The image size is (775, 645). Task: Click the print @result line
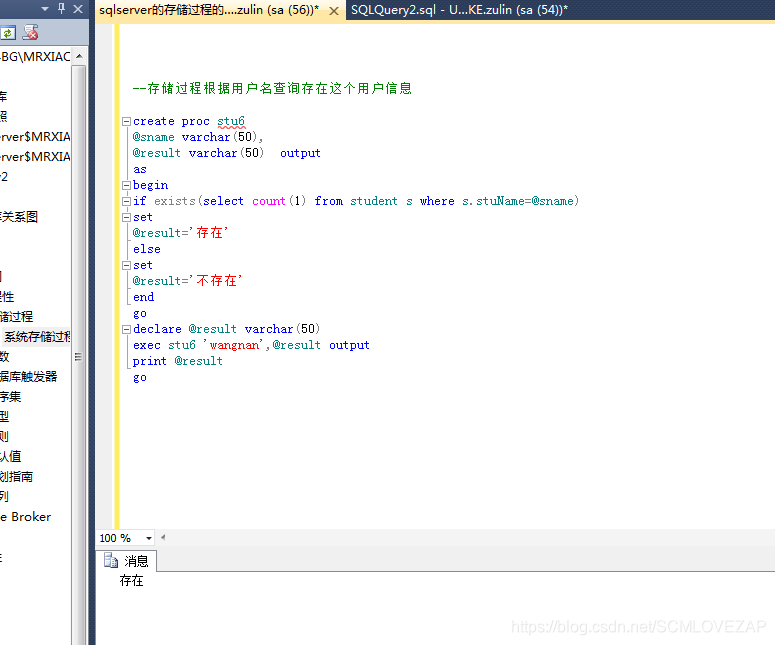coord(178,361)
